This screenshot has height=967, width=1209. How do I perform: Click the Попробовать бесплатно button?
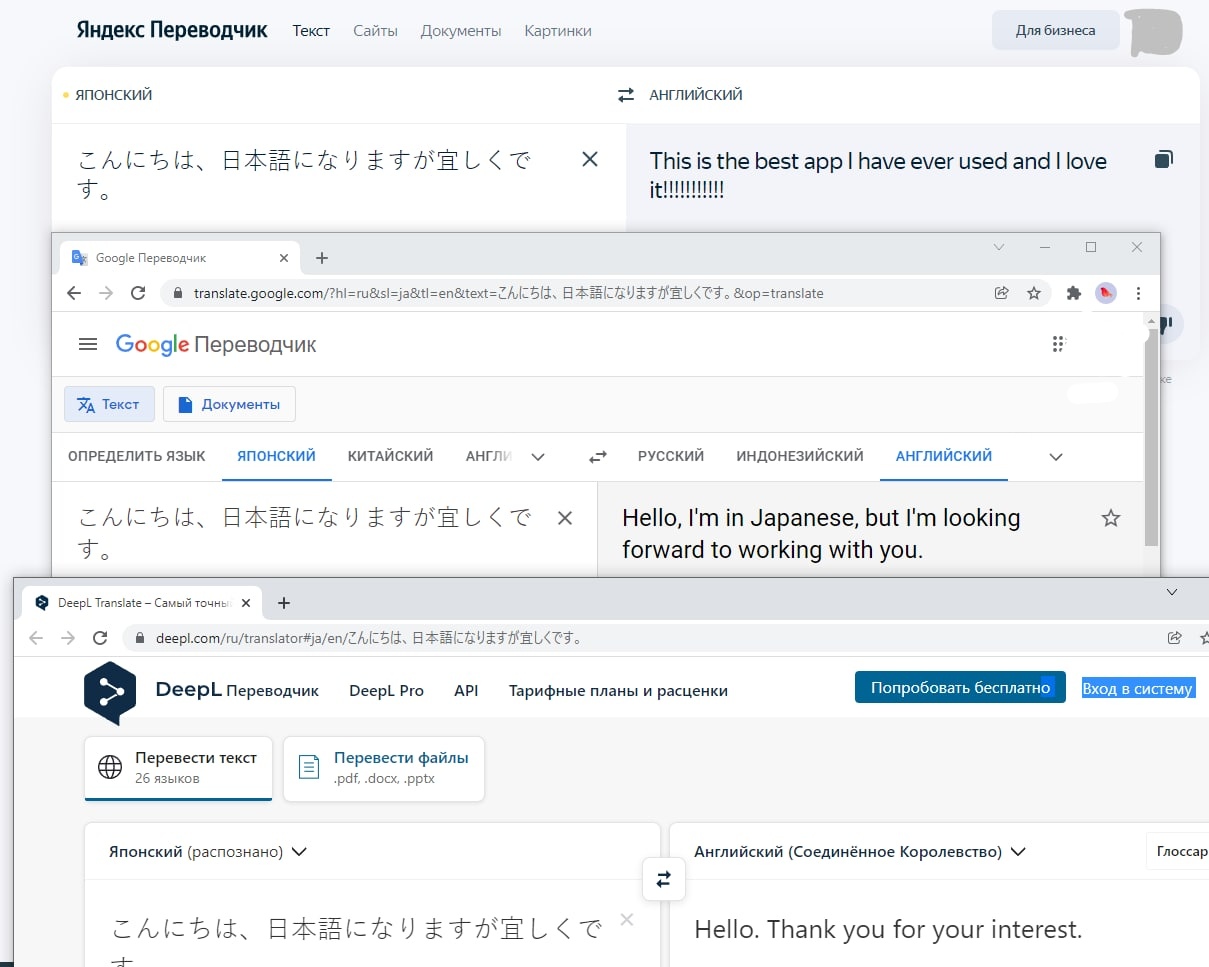pyautogui.click(x=960, y=688)
